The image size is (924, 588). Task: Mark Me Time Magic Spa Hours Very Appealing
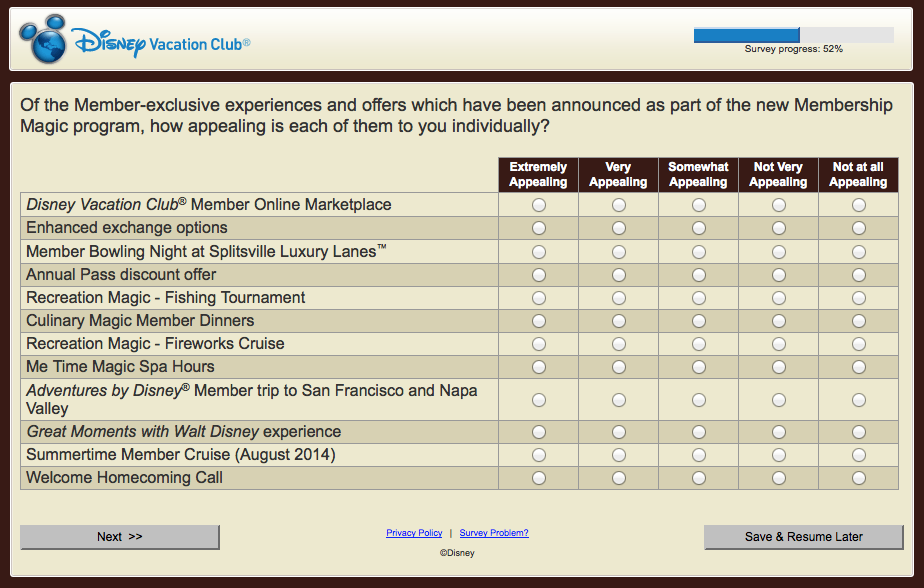click(x=619, y=367)
